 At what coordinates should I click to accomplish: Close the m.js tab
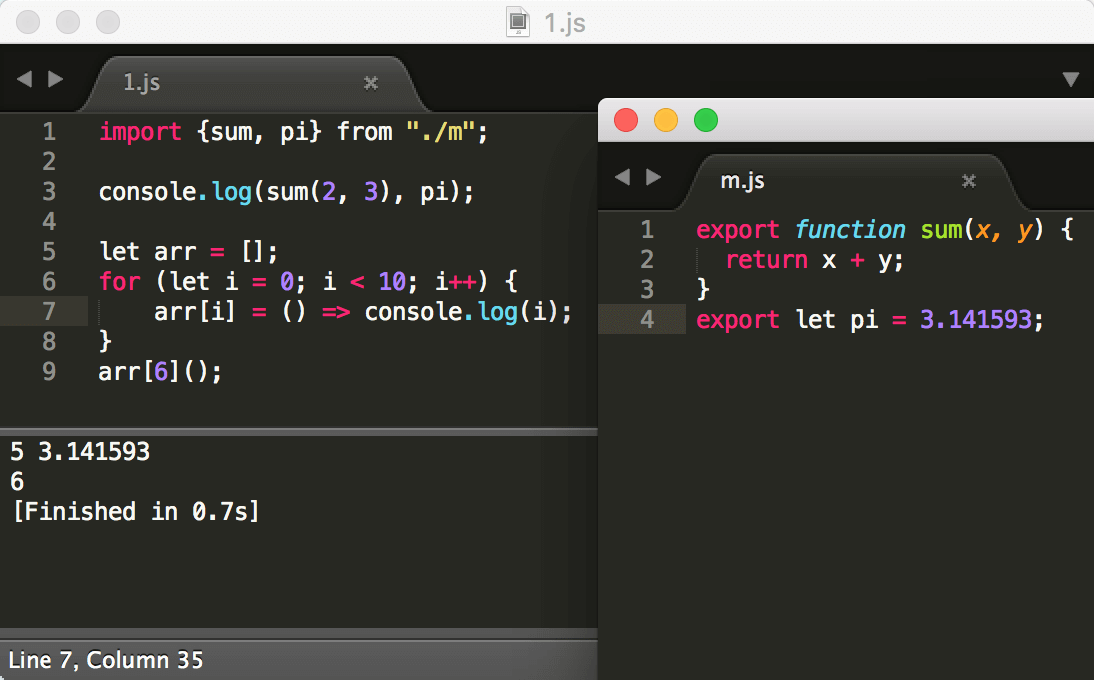click(x=968, y=181)
